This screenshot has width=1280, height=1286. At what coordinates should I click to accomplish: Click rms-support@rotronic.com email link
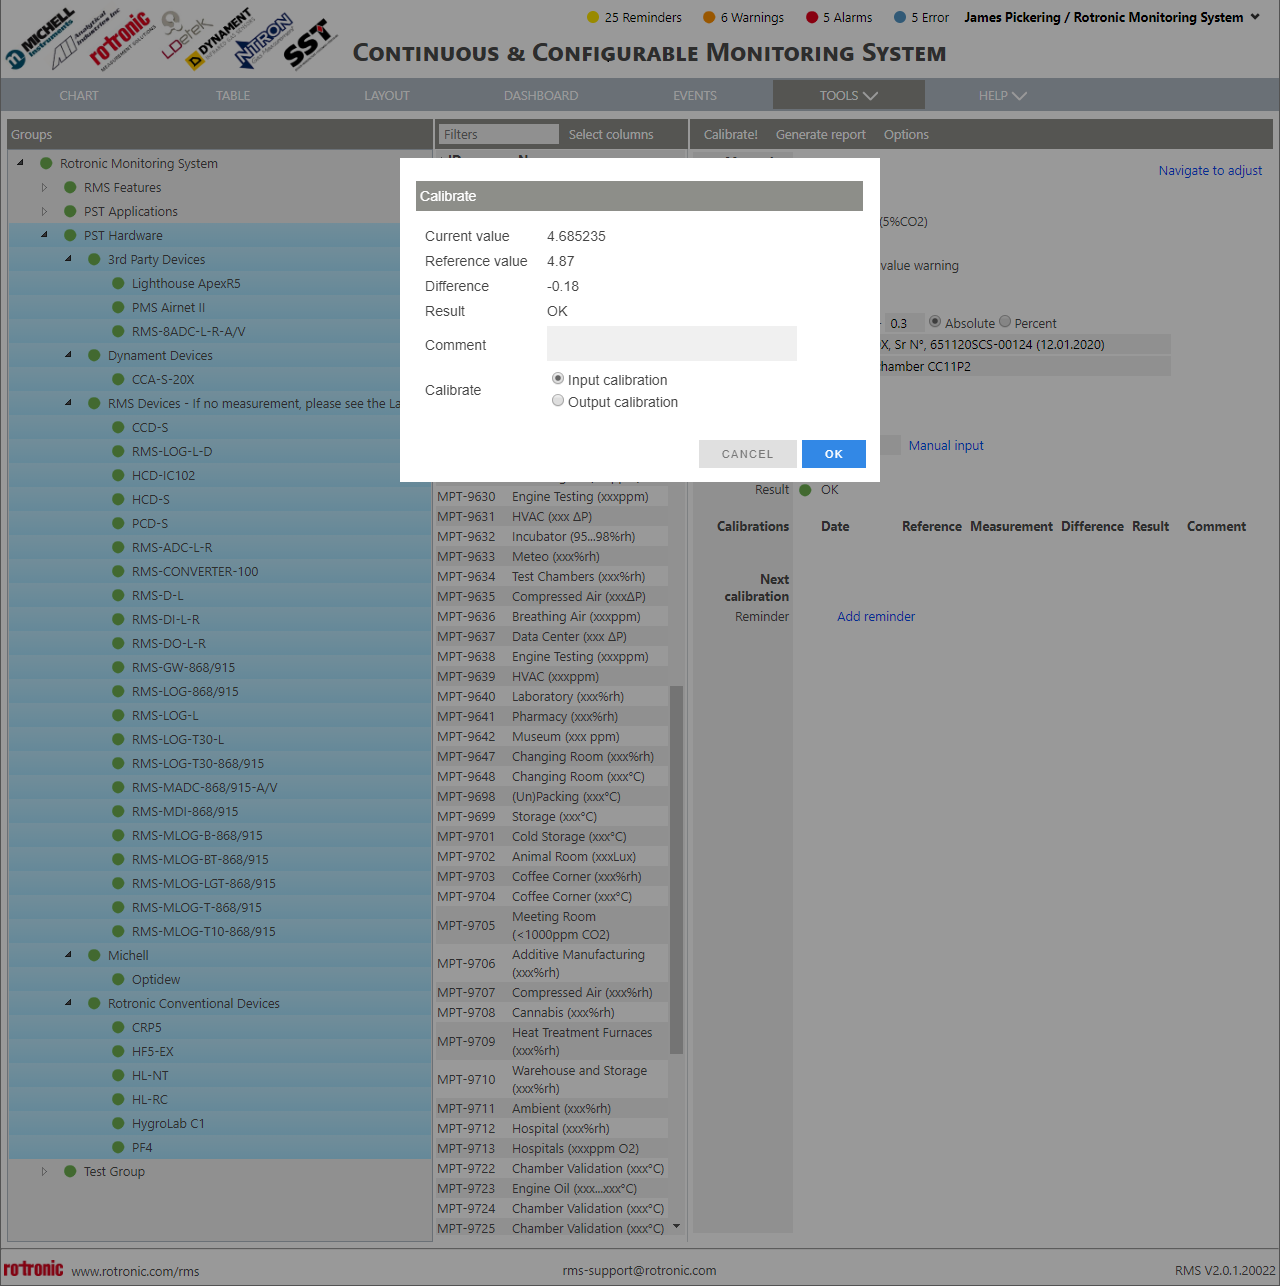639,1270
